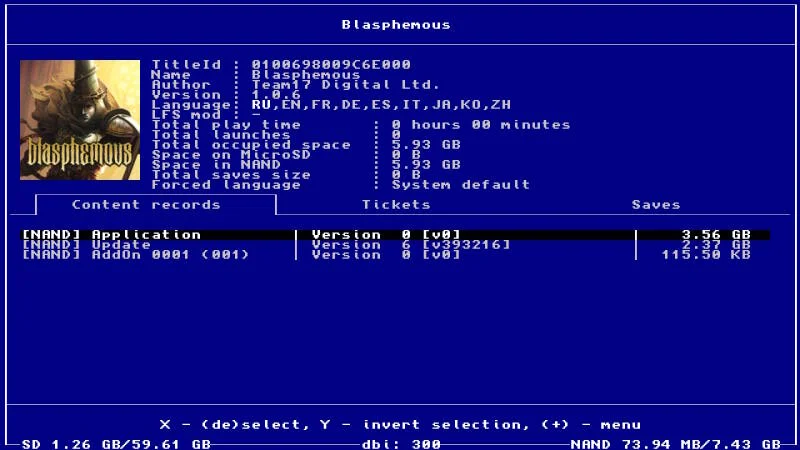800x450 pixels.
Task: Select the Content records tab
Action: pos(146,204)
